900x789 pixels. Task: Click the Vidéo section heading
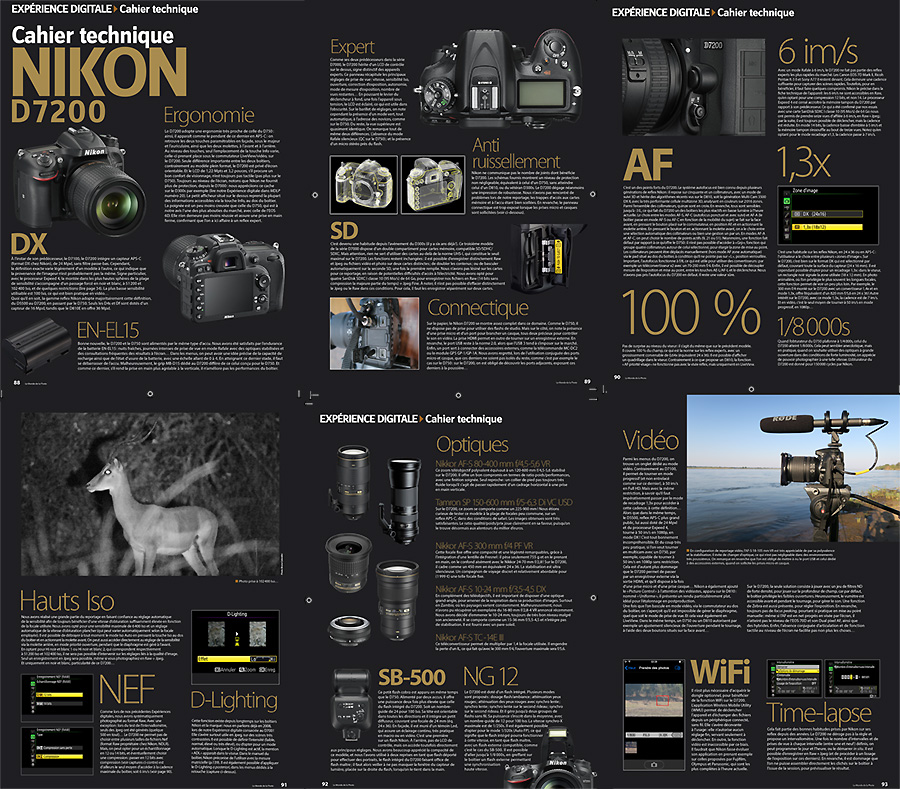click(651, 441)
